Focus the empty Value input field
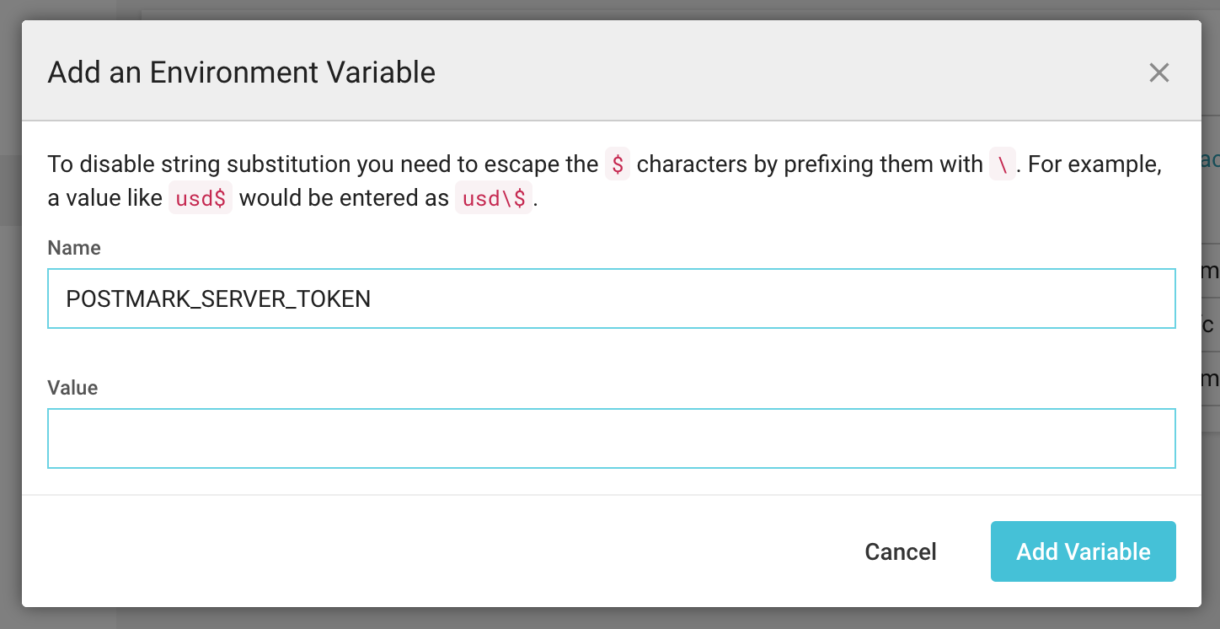 coord(611,438)
